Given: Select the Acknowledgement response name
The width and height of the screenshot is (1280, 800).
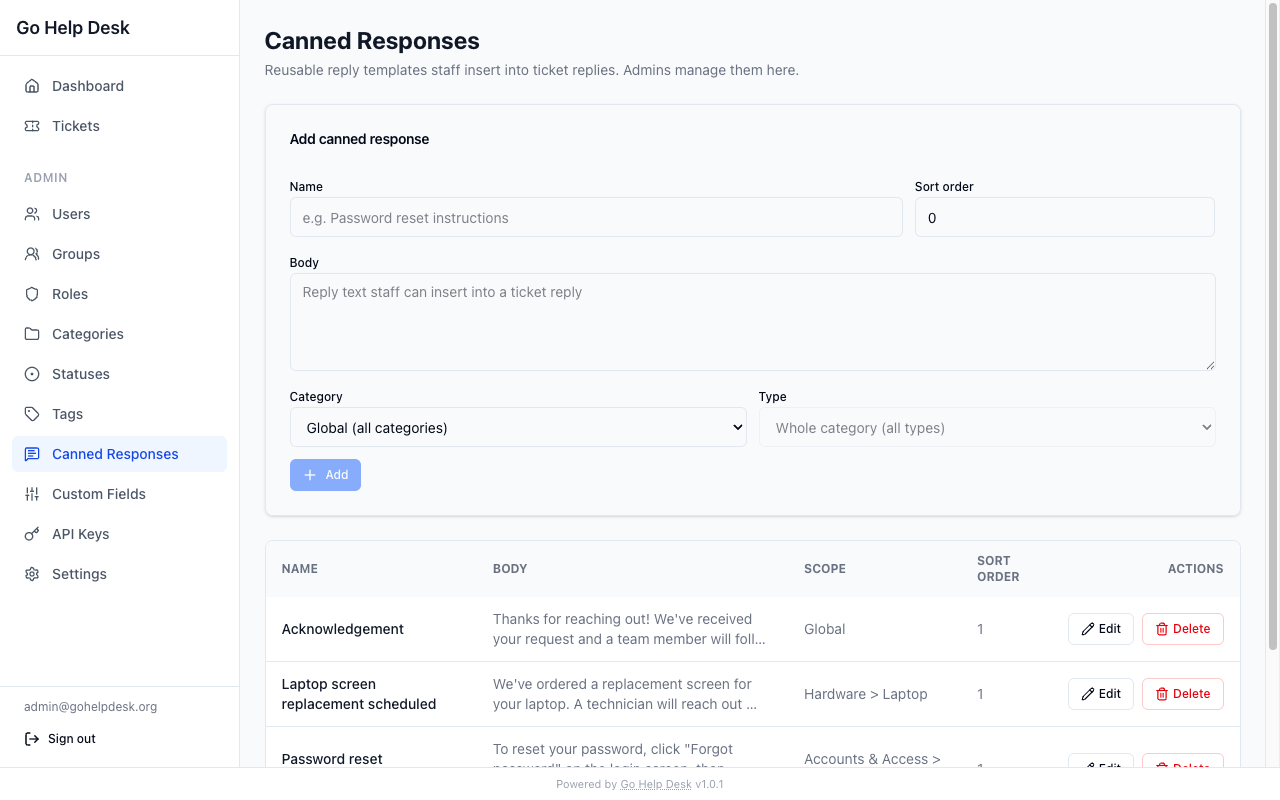Looking at the screenshot, I should pyautogui.click(x=343, y=629).
